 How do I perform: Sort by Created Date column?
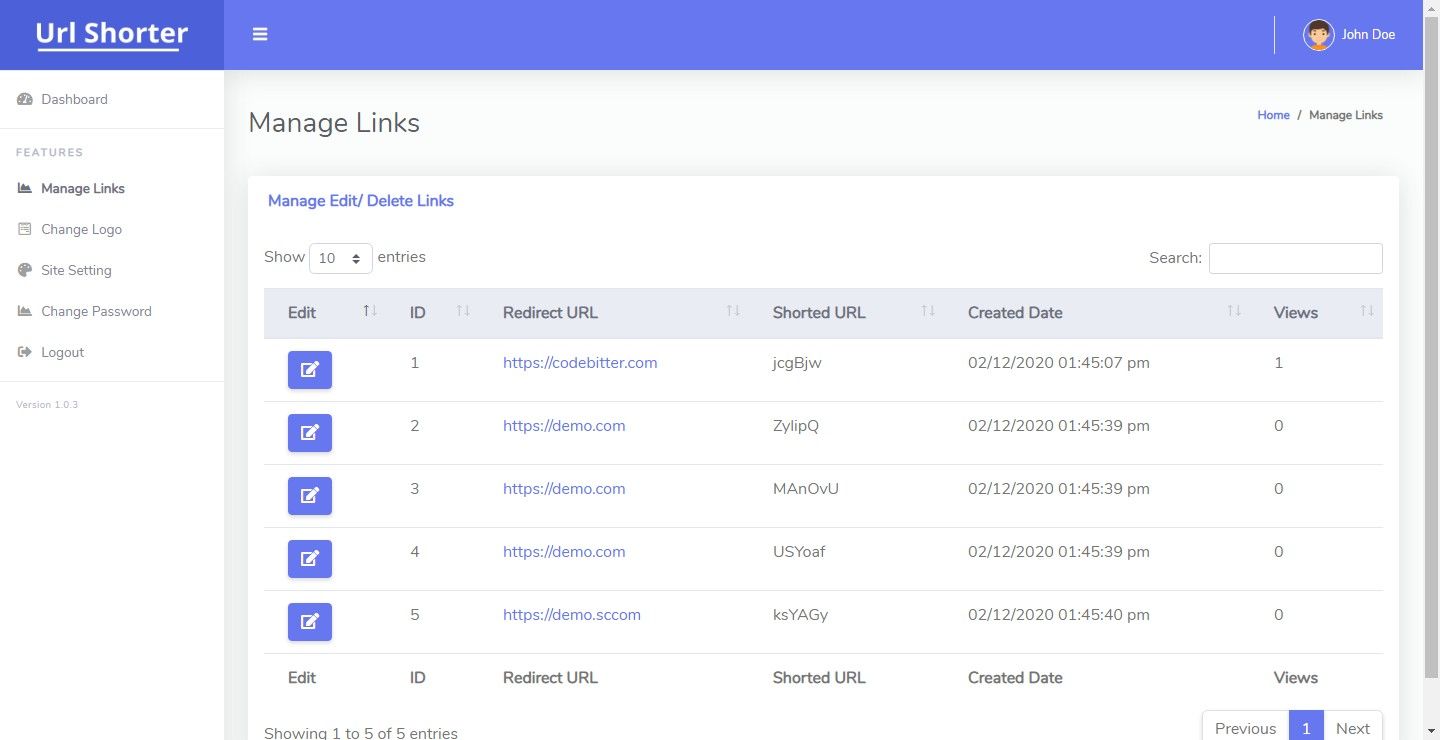(1014, 313)
